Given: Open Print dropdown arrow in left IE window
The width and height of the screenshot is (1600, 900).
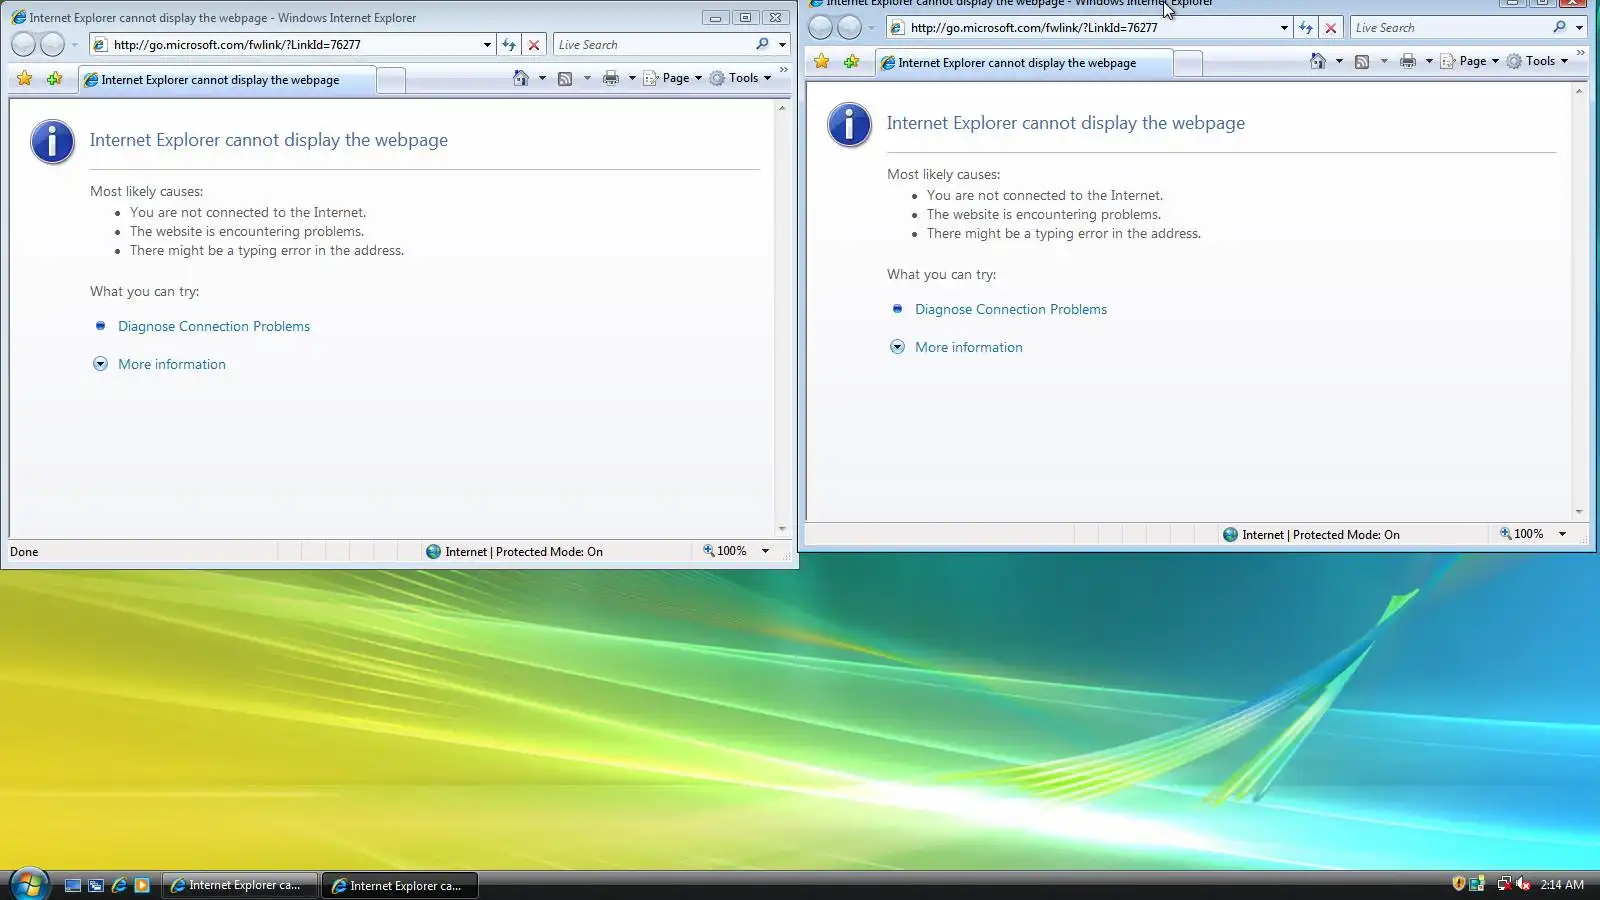Looking at the screenshot, I should click(x=632, y=78).
